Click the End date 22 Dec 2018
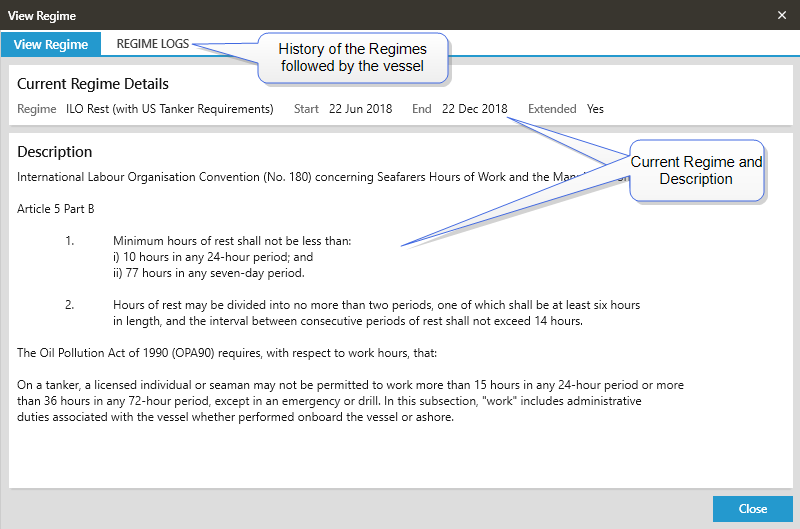800x529 pixels. [x=474, y=109]
